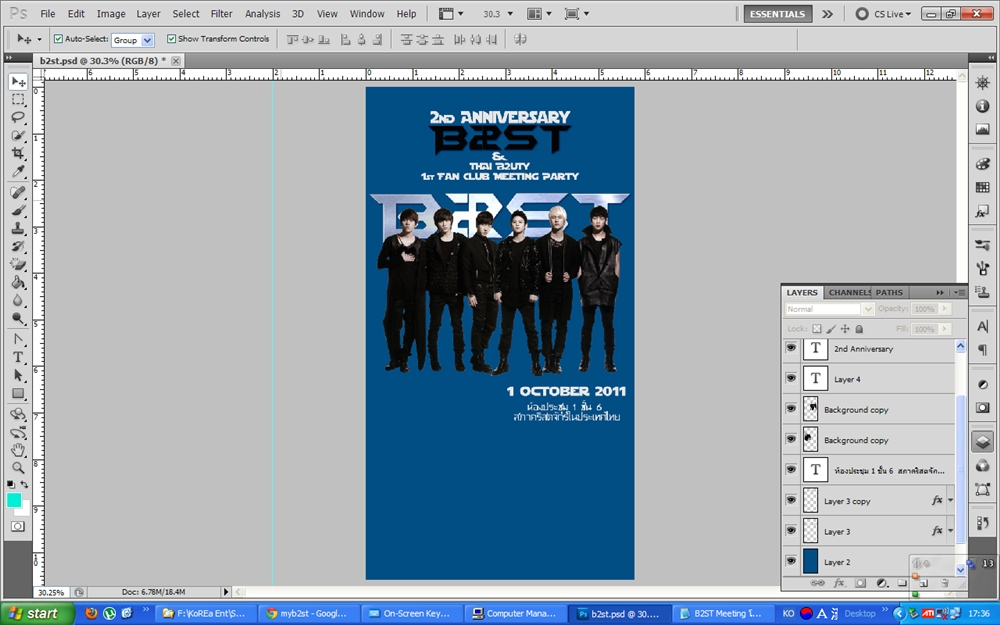This screenshot has width=1000, height=625.
Task: Click the Windows start button
Action: (37, 614)
